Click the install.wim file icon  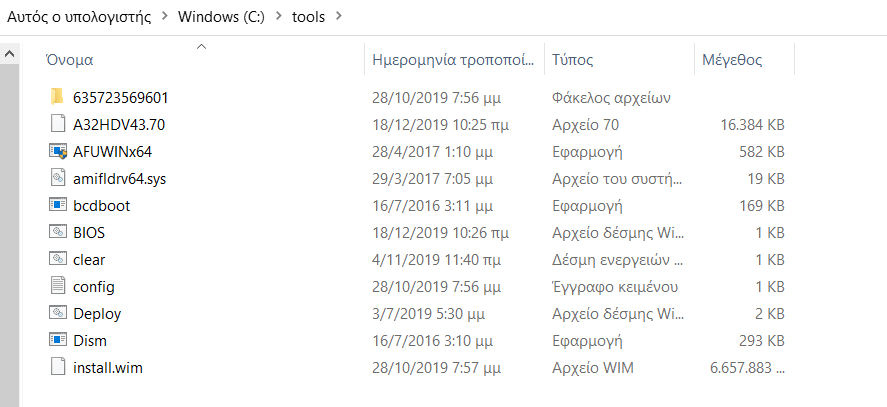click(x=56, y=368)
